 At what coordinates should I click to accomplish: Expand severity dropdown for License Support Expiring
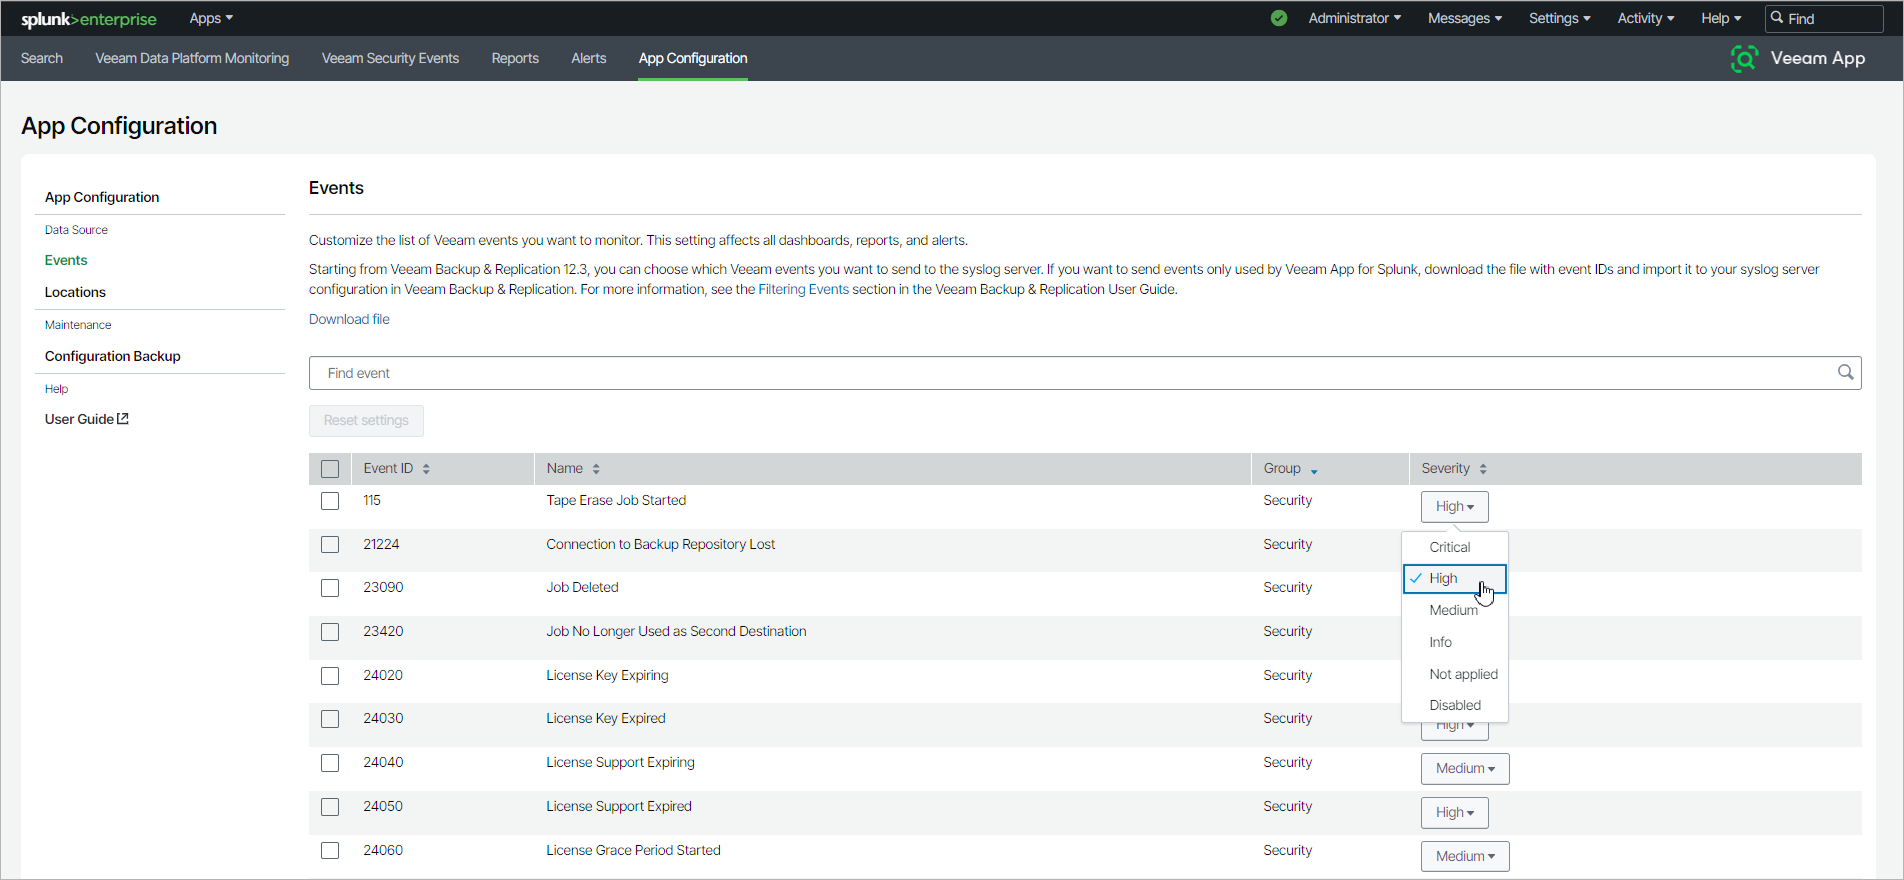click(1465, 769)
